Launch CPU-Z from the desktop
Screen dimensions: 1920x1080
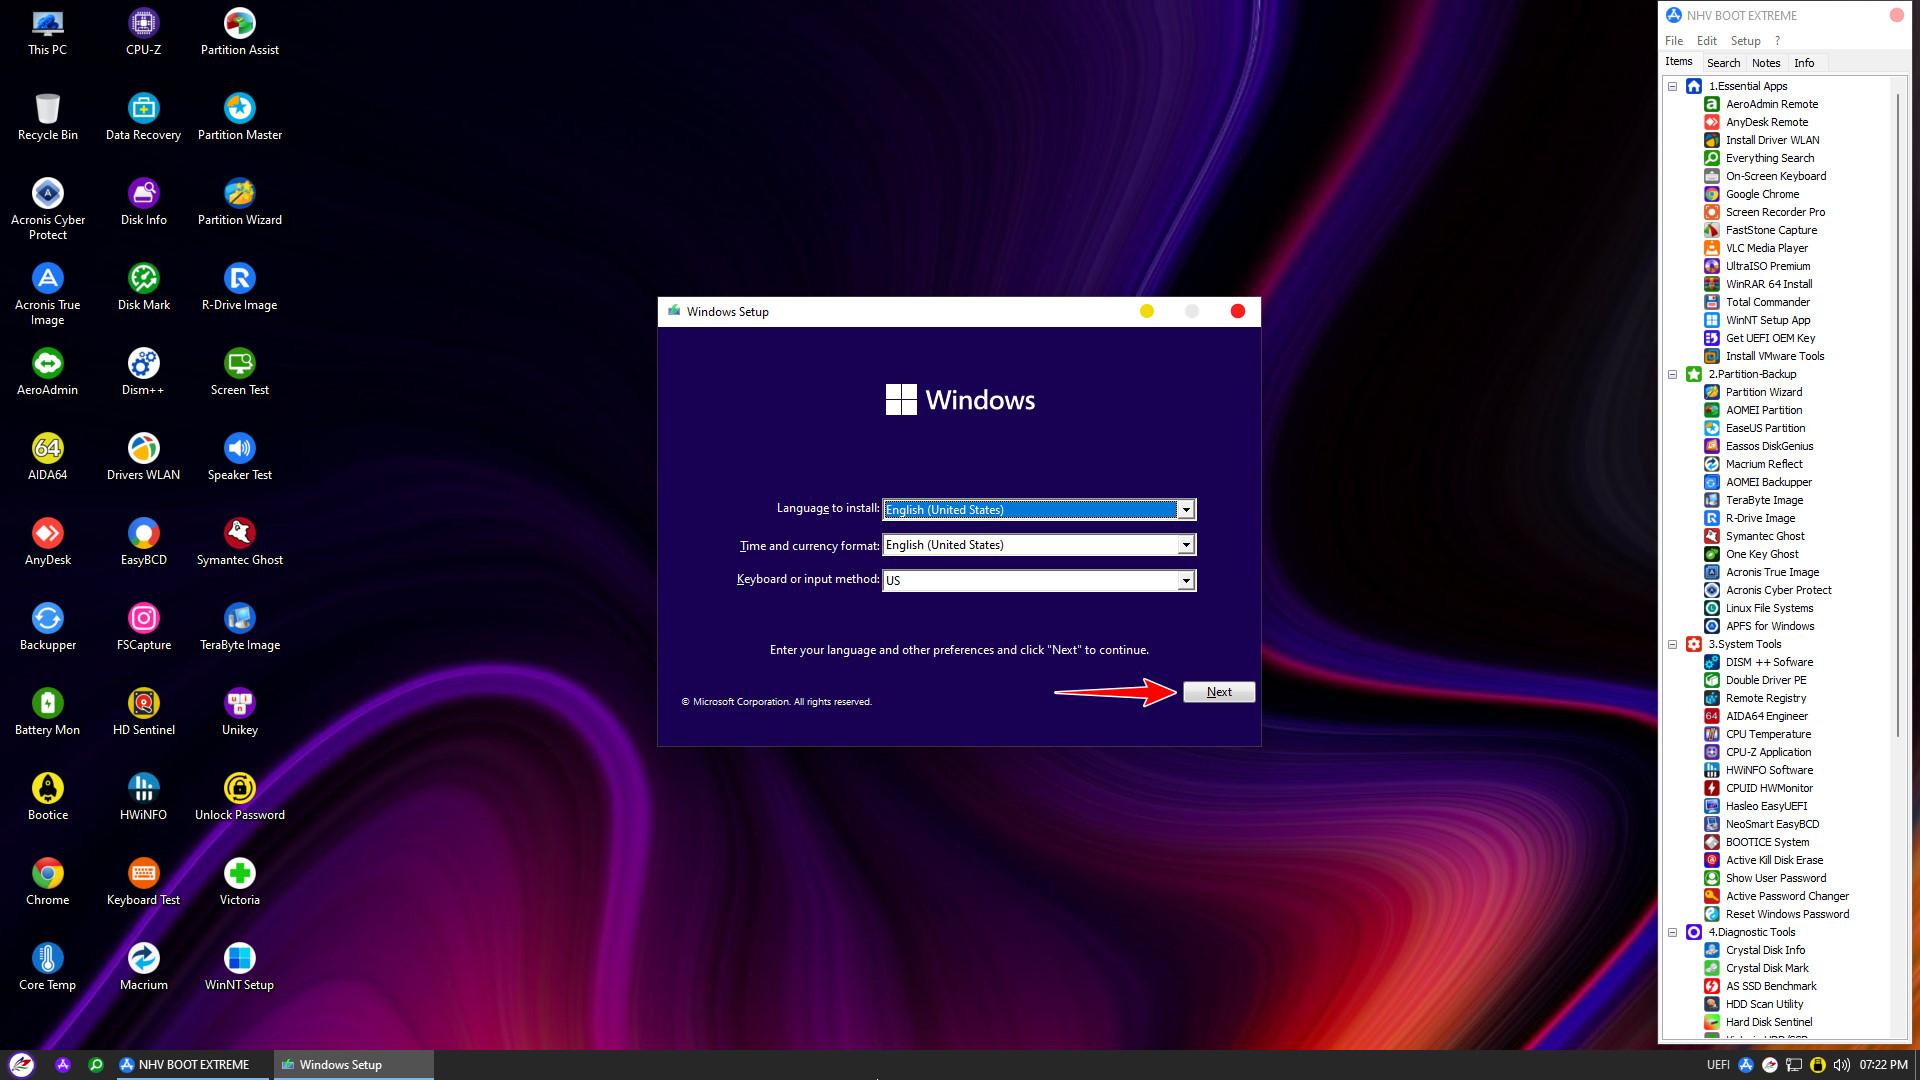tap(143, 24)
